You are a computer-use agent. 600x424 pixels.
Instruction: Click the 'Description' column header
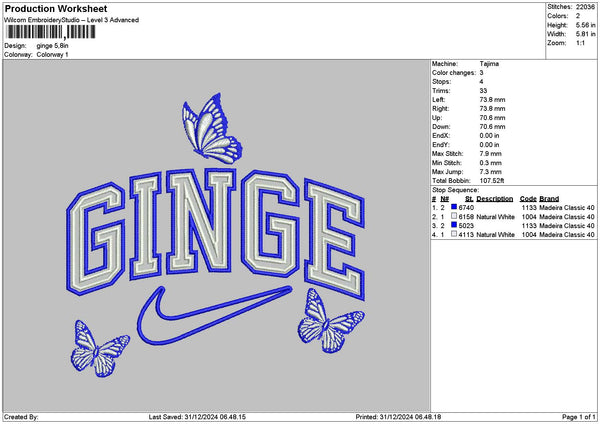(495, 199)
